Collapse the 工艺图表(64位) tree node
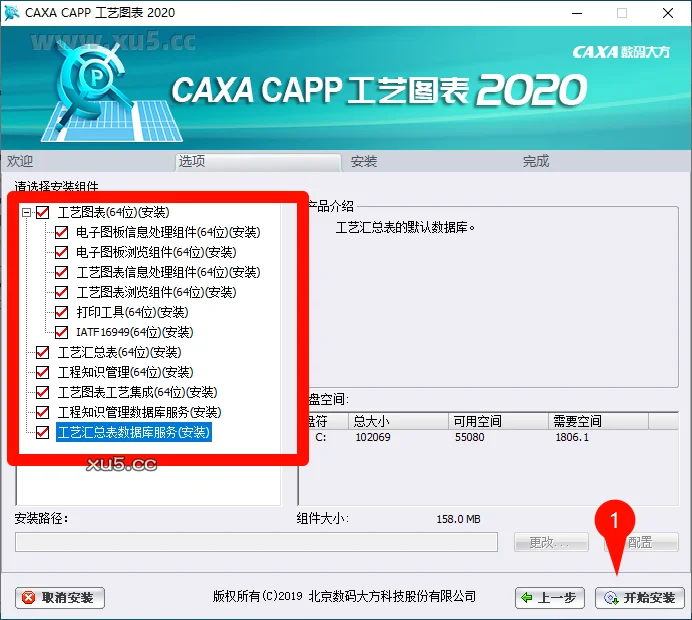Image resolution: width=692 pixels, height=620 pixels. point(26,212)
